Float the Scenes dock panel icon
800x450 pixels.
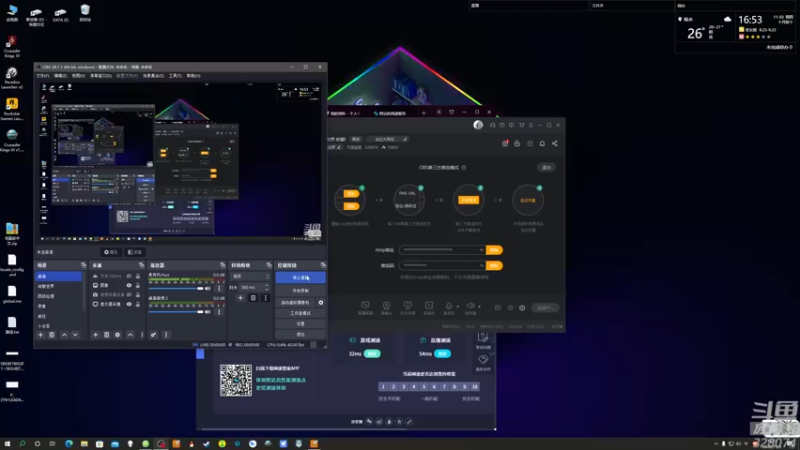coord(83,265)
